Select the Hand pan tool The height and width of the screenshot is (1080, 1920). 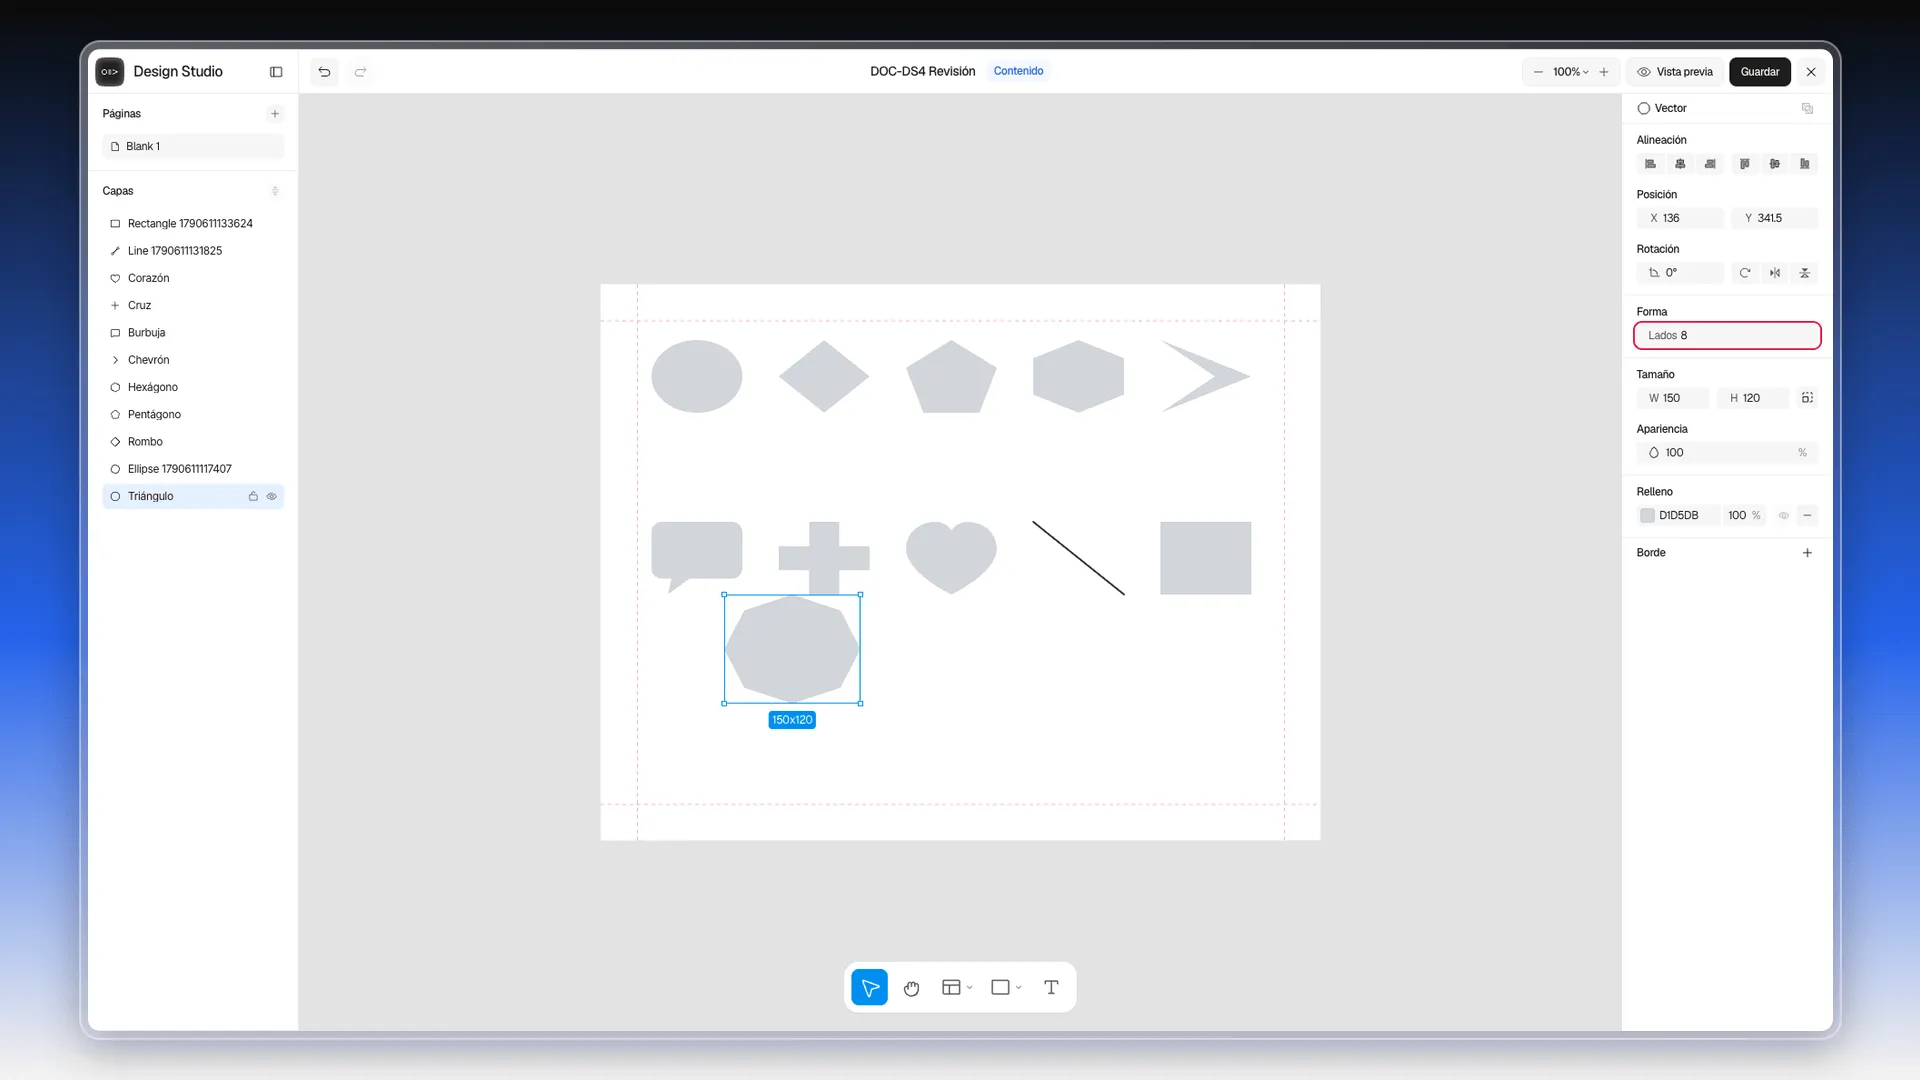pyautogui.click(x=911, y=988)
